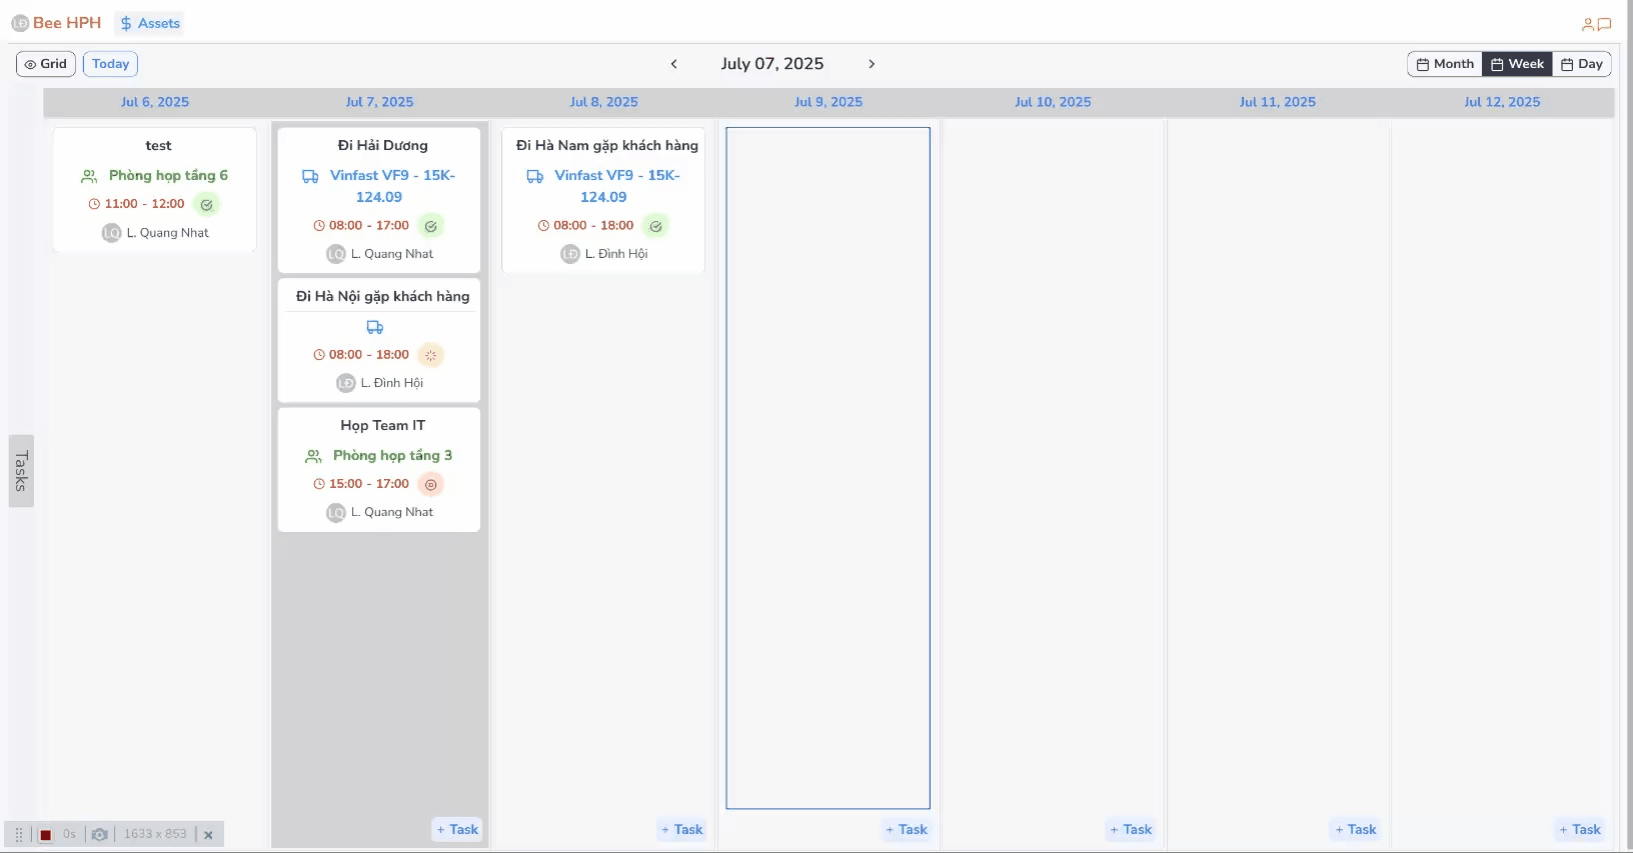Click the Bee HPH logo icon

(x=19, y=23)
